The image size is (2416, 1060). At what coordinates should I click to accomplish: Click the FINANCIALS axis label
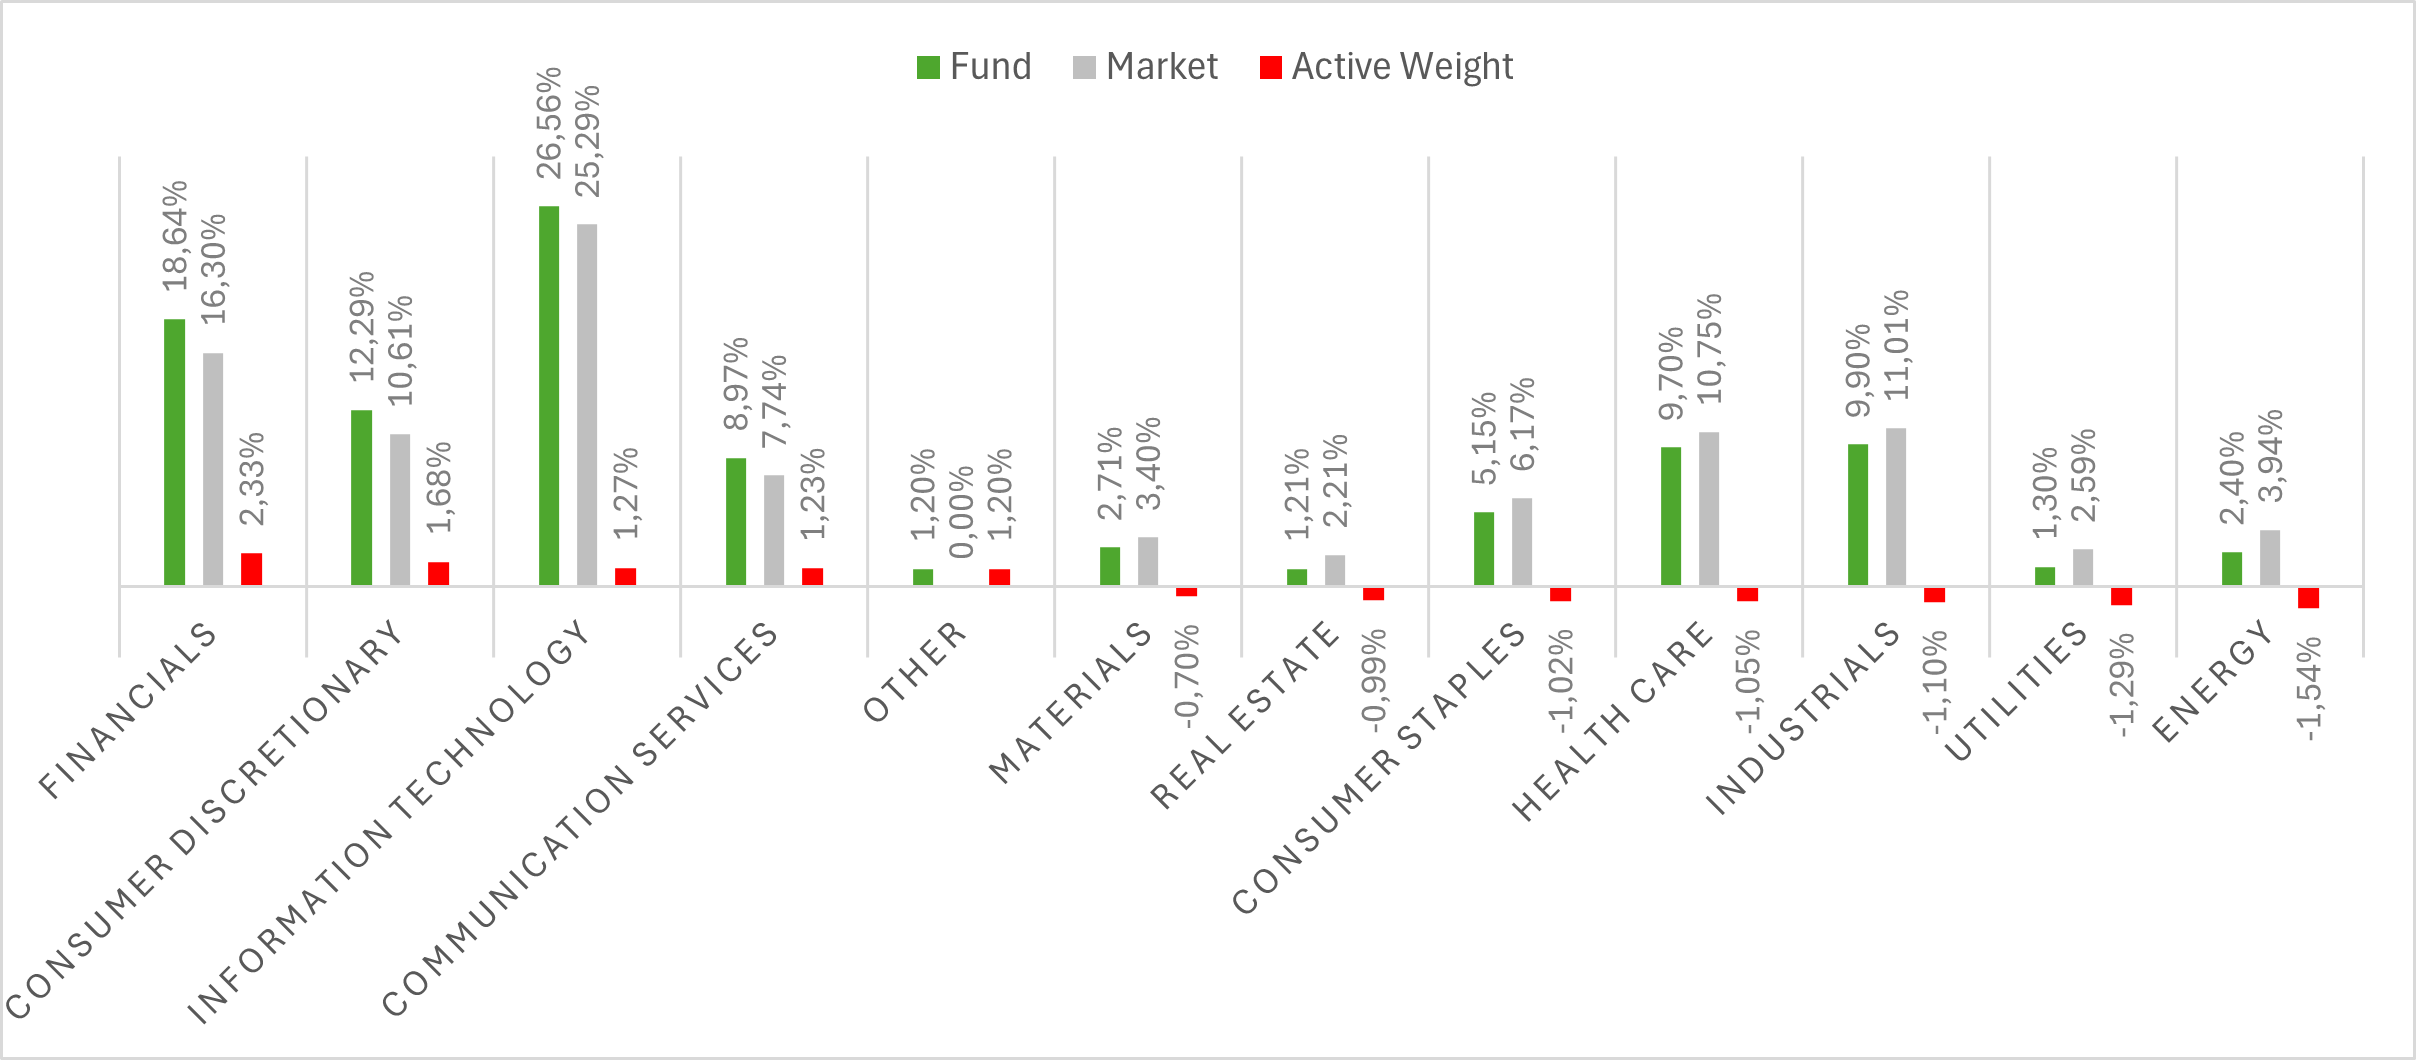pos(128,711)
